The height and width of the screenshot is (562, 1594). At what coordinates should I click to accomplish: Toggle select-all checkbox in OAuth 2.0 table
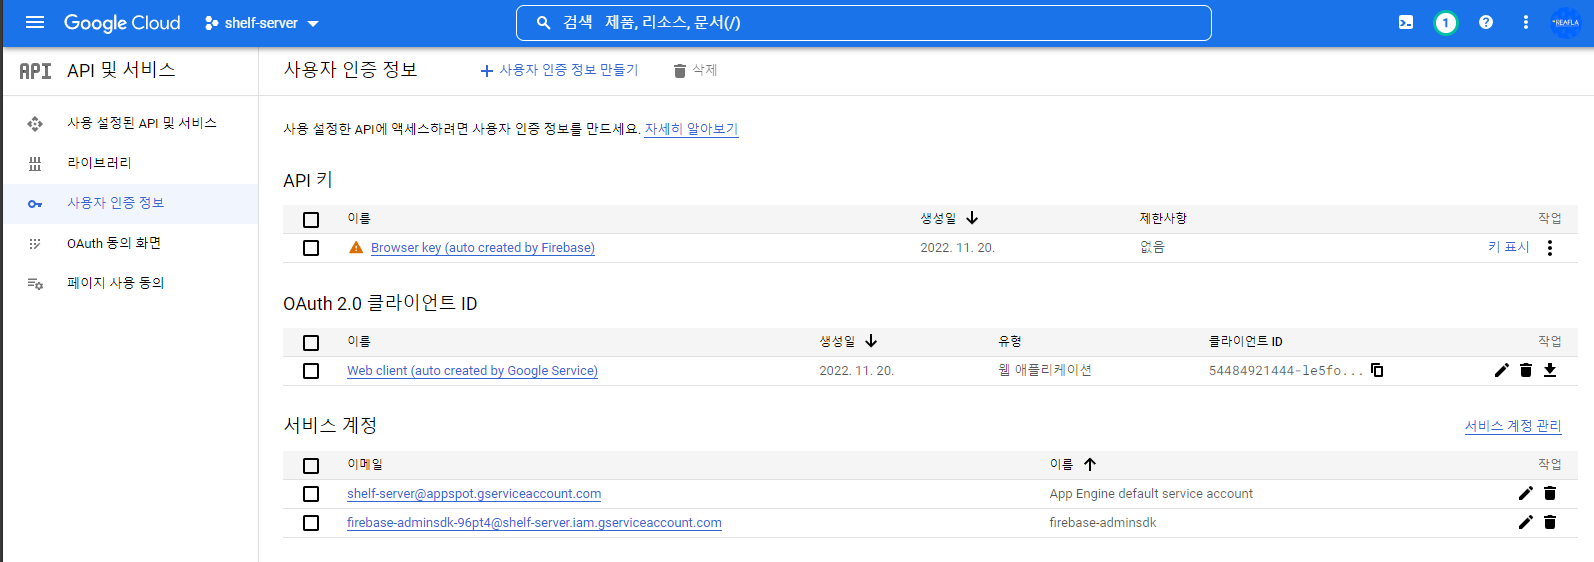[311, 343]
